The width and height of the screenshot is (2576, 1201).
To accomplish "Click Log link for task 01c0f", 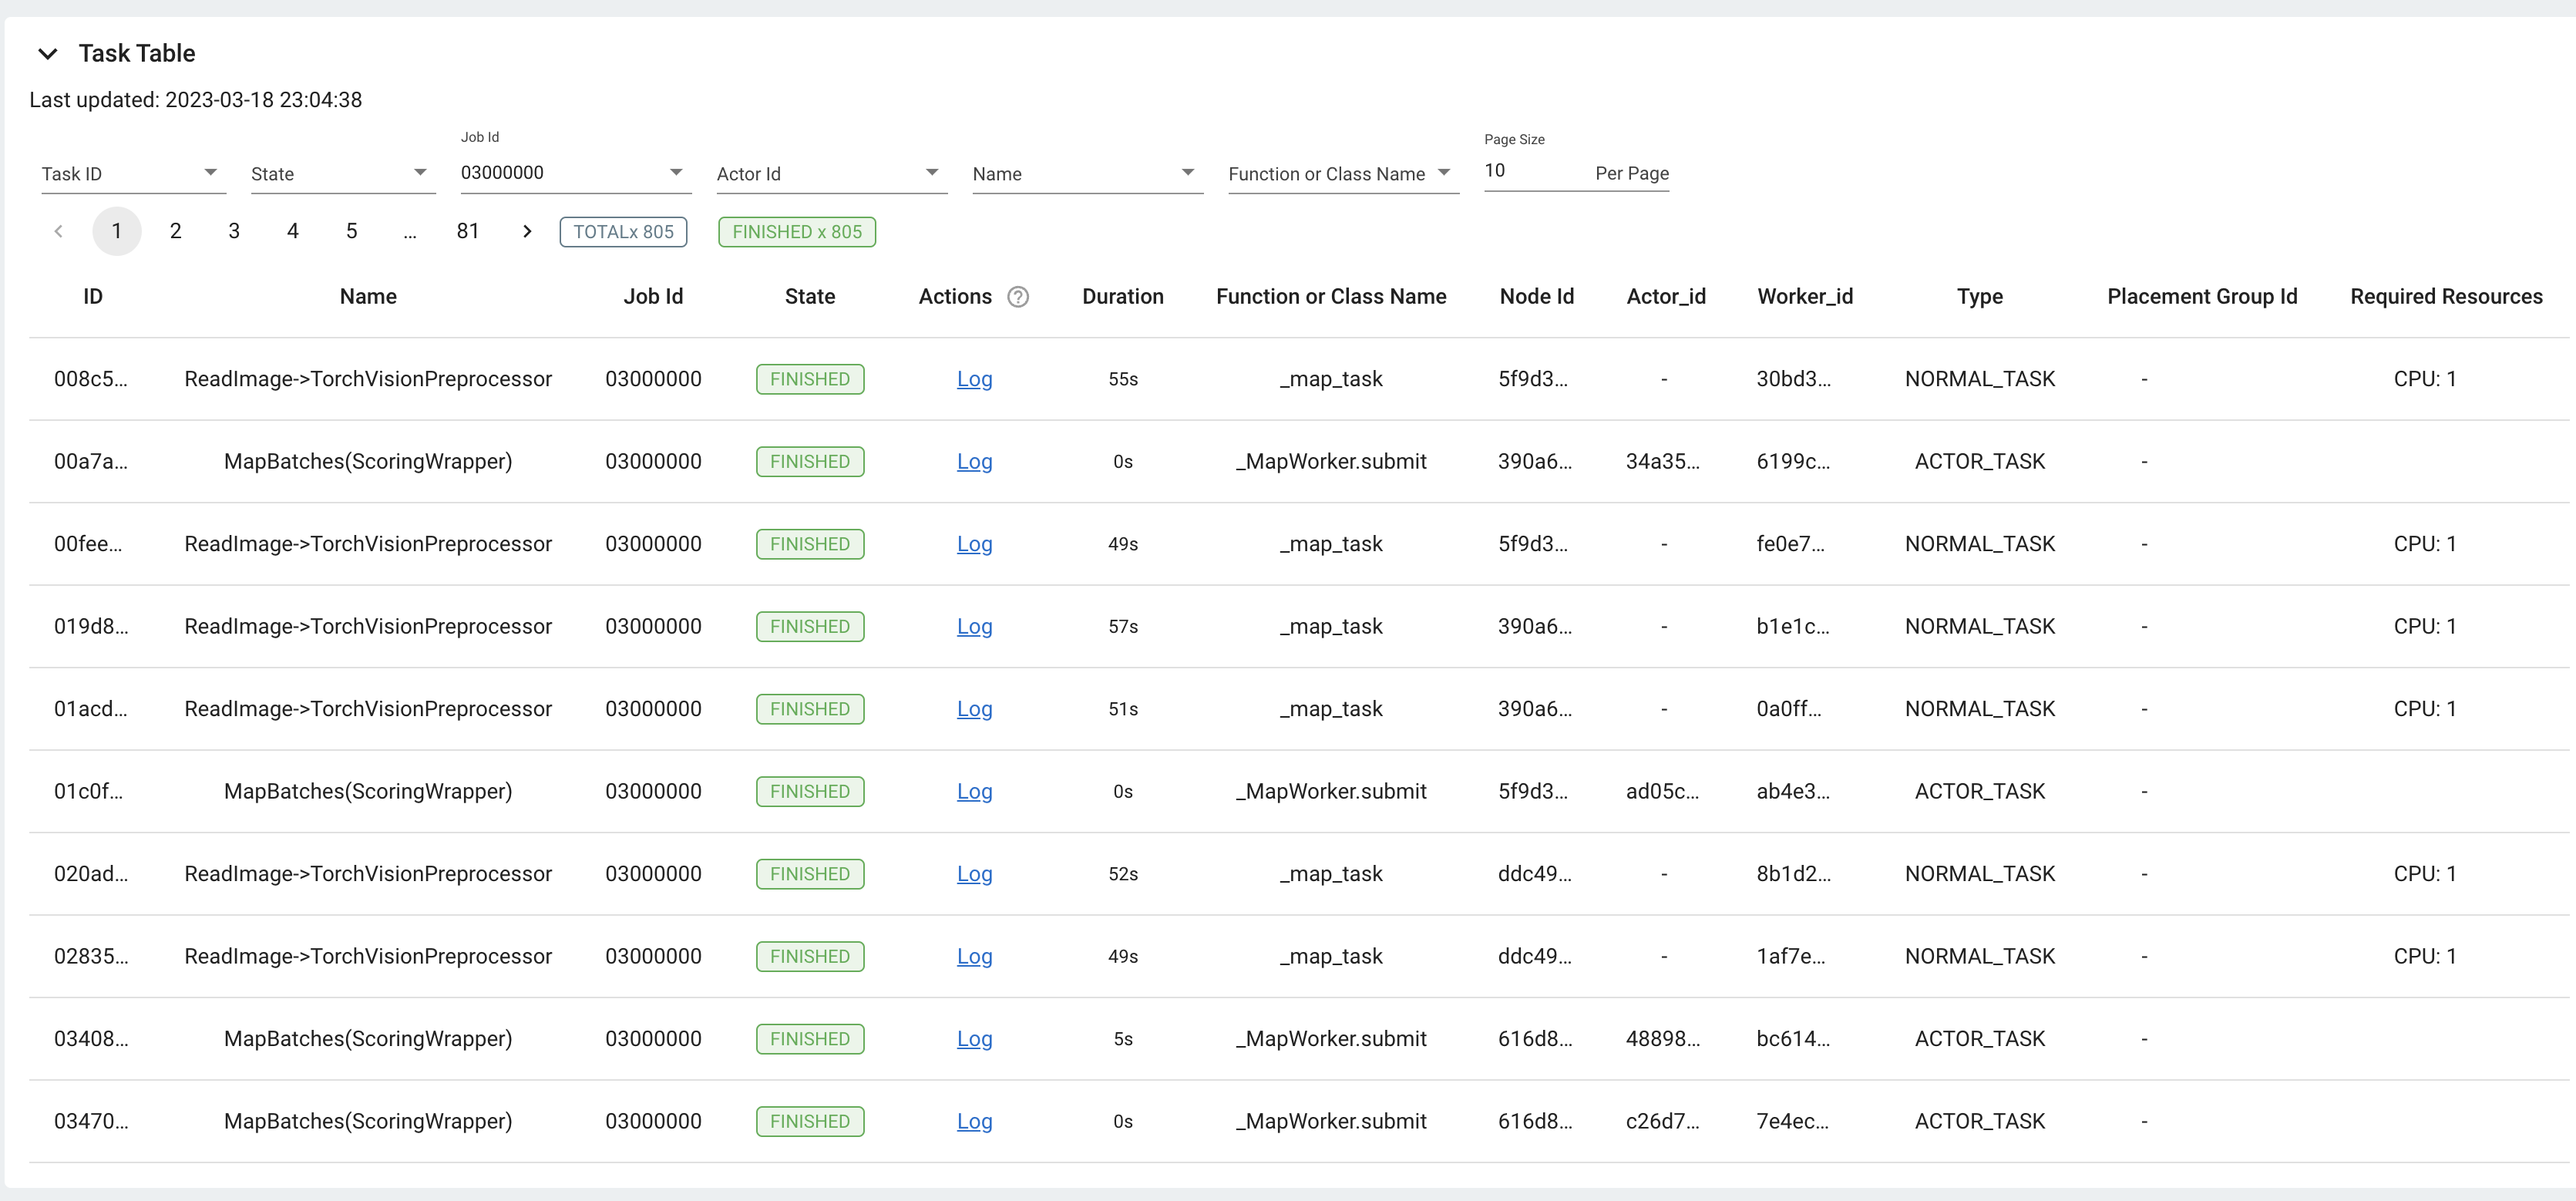I will pyautogui.click(x=974, y=792).
